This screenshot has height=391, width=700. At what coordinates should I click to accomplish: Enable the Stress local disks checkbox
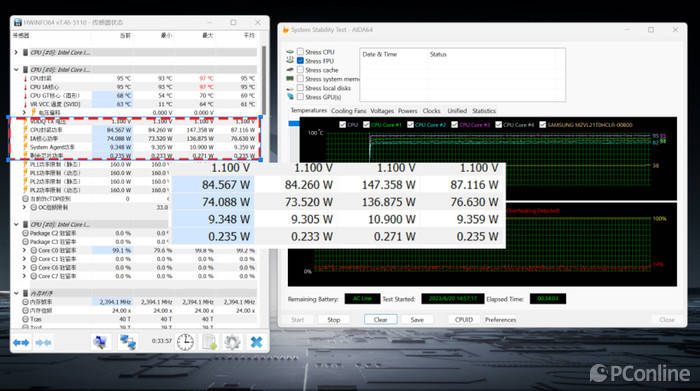300,88
